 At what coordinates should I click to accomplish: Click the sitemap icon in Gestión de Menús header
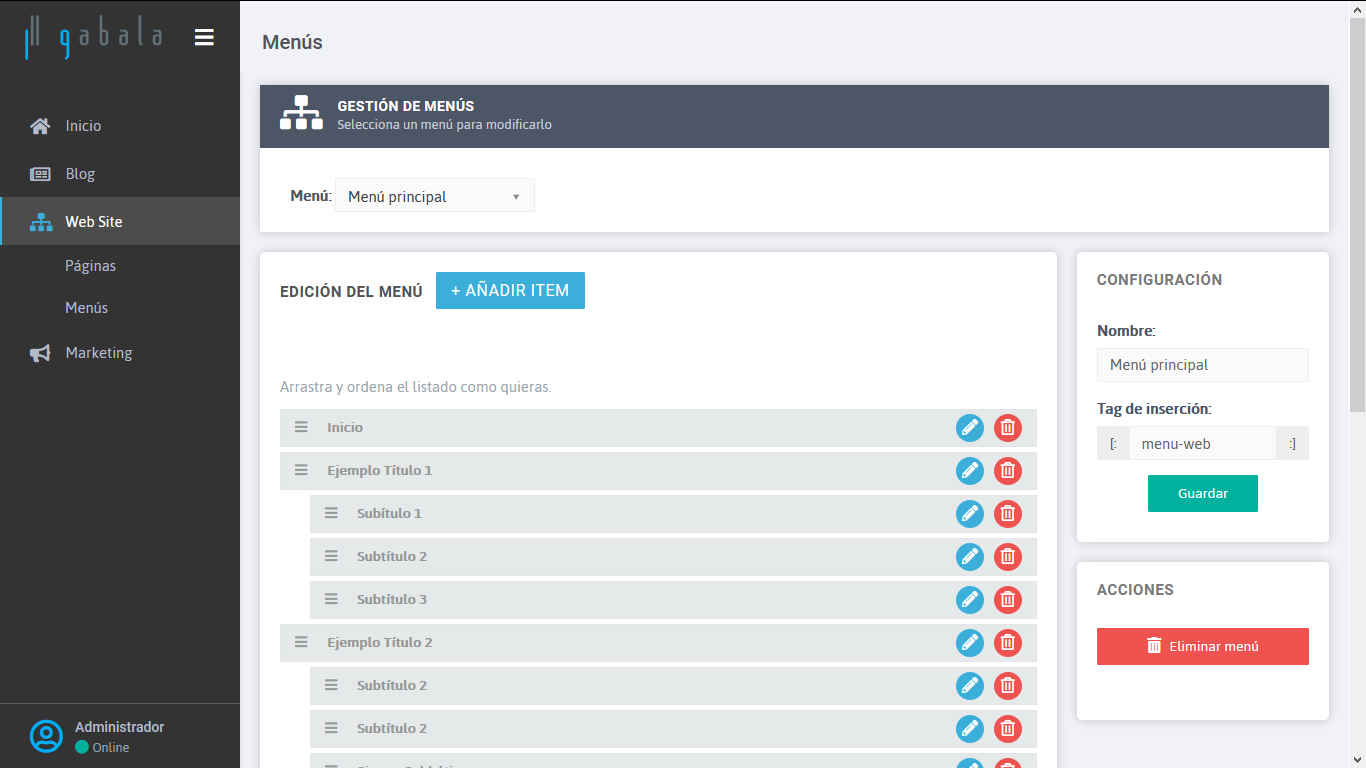coord(301,112)
